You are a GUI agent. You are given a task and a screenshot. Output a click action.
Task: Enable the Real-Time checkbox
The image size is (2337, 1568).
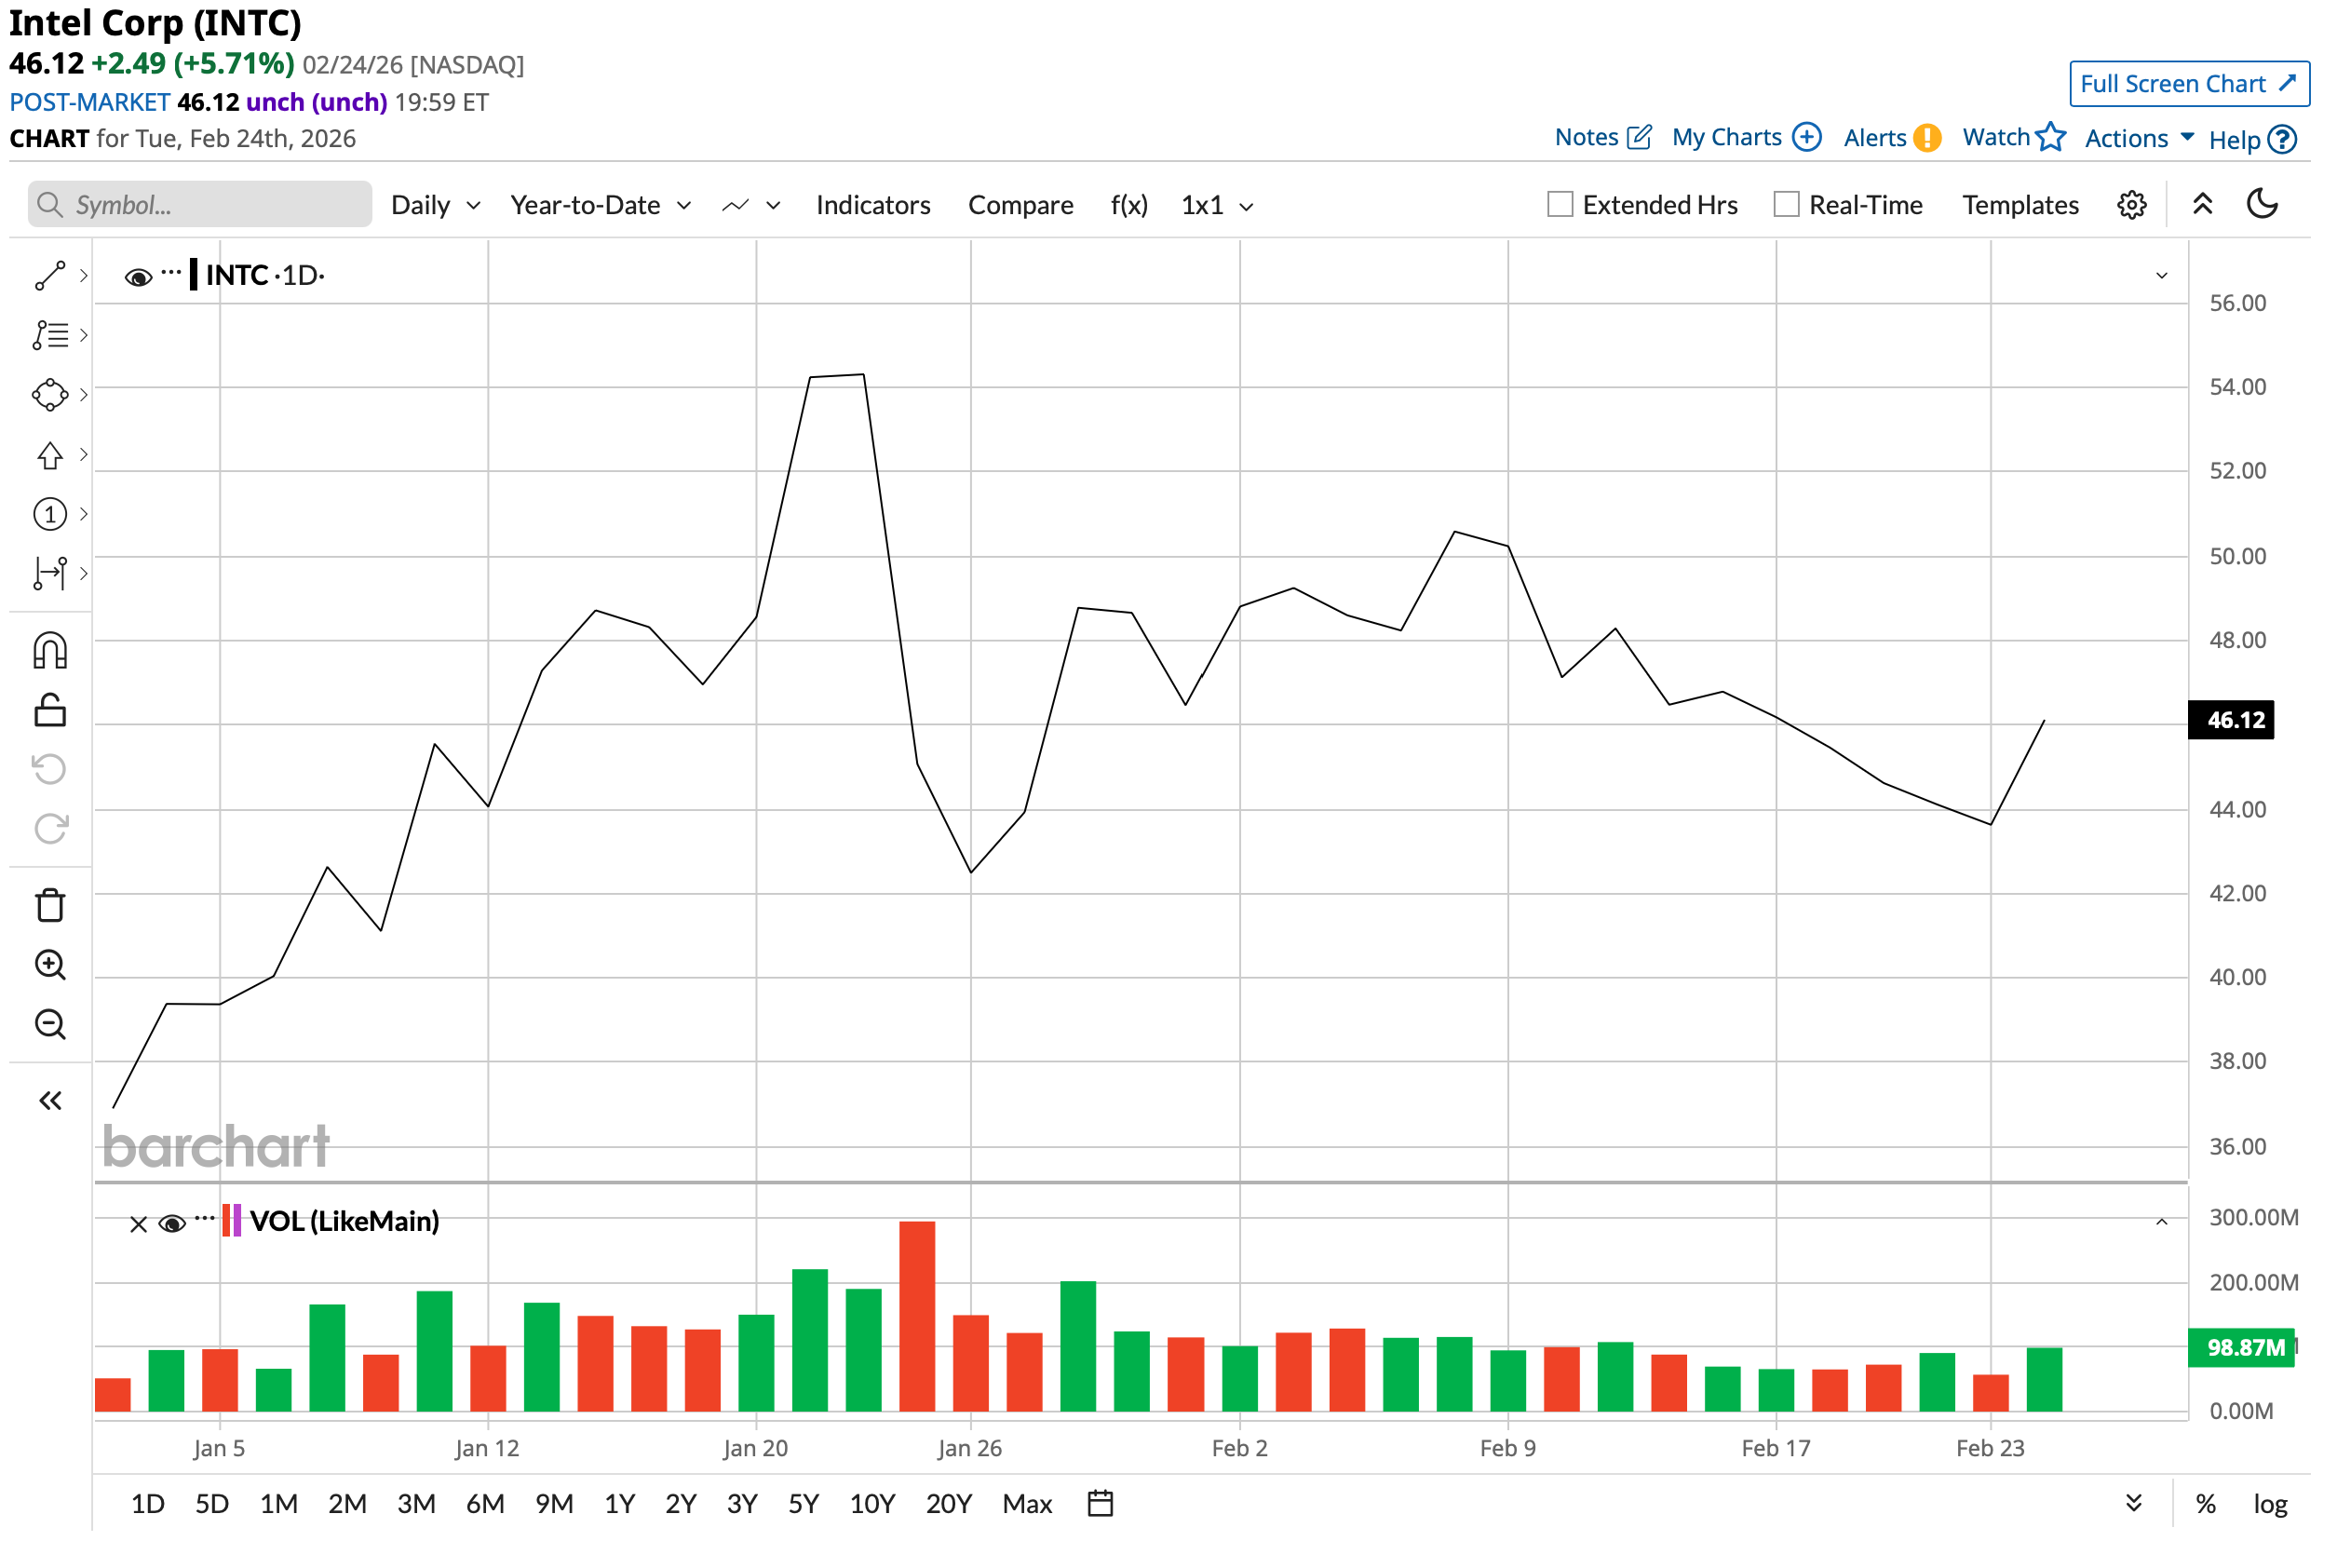tap(1786, 205)
